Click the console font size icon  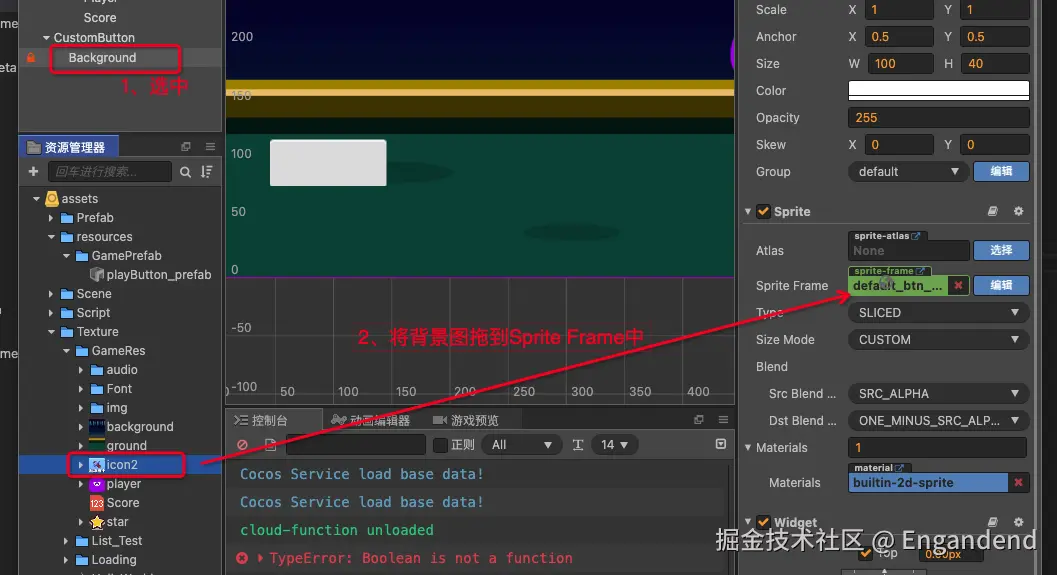[x=578, y=445]
